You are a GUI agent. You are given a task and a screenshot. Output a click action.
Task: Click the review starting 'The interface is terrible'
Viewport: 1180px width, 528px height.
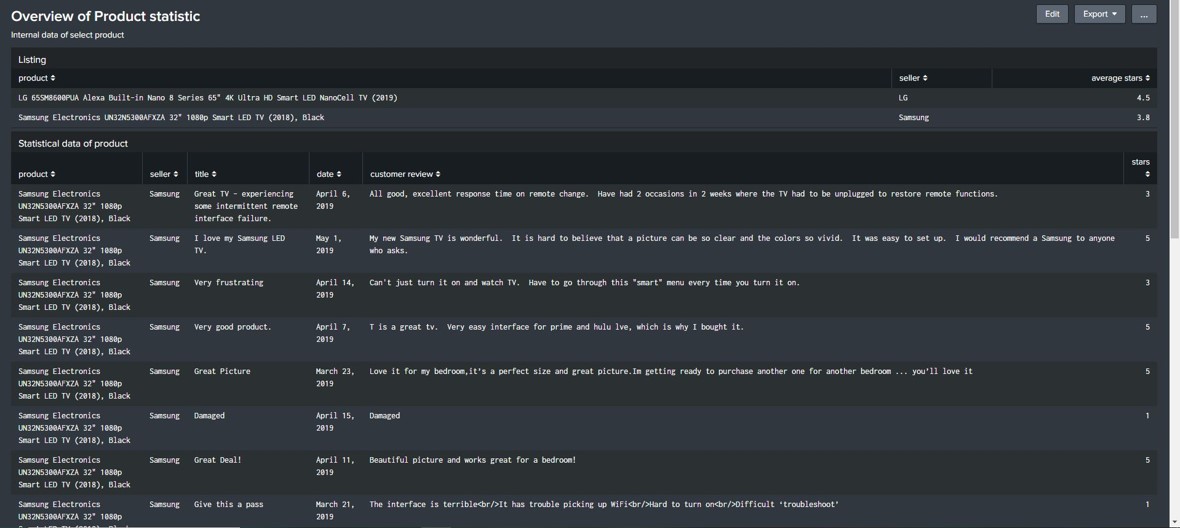pos(604,505)
